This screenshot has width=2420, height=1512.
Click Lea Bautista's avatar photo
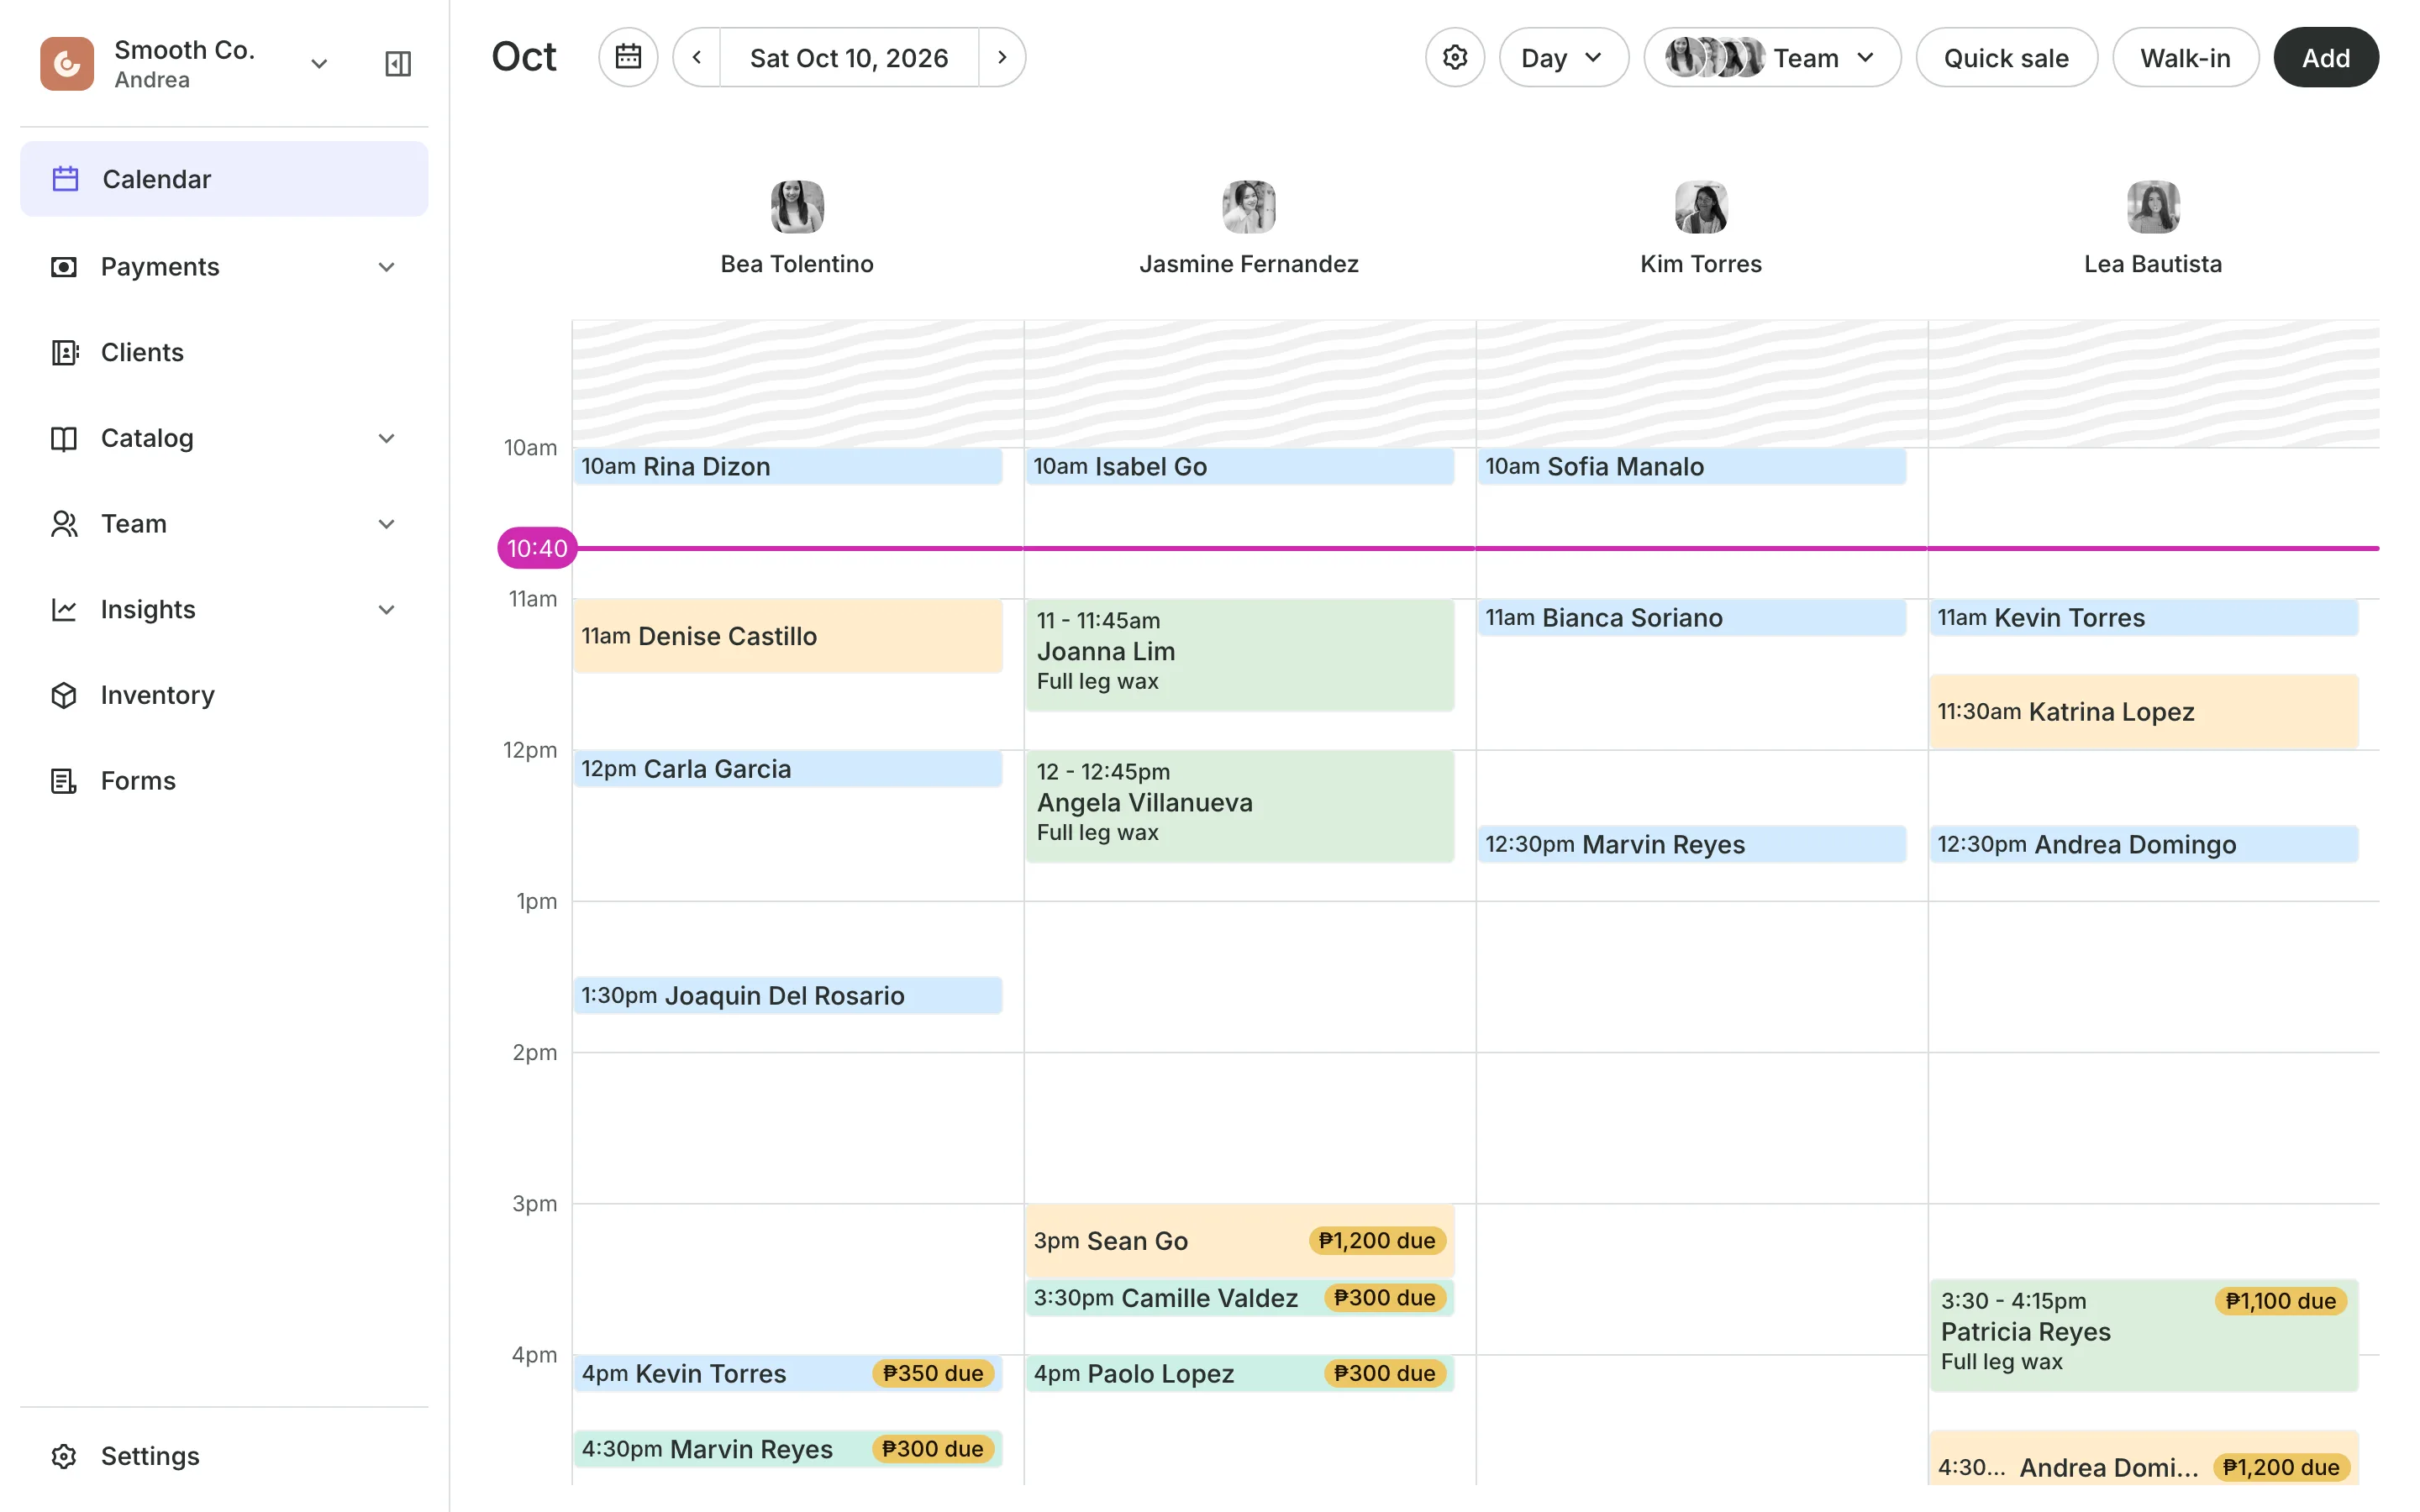point(2153,207)
